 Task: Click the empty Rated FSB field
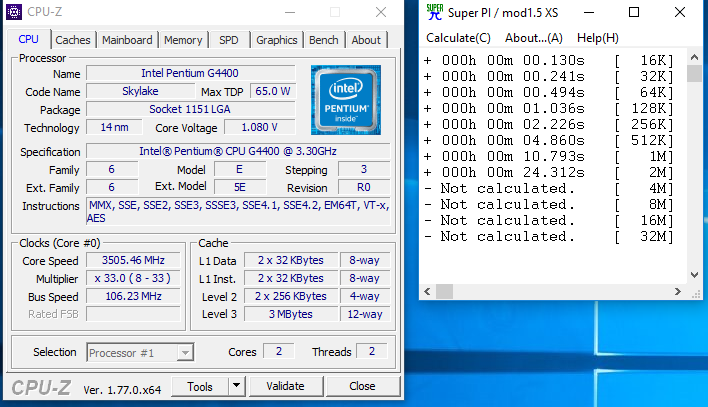[x=133, y=314]
